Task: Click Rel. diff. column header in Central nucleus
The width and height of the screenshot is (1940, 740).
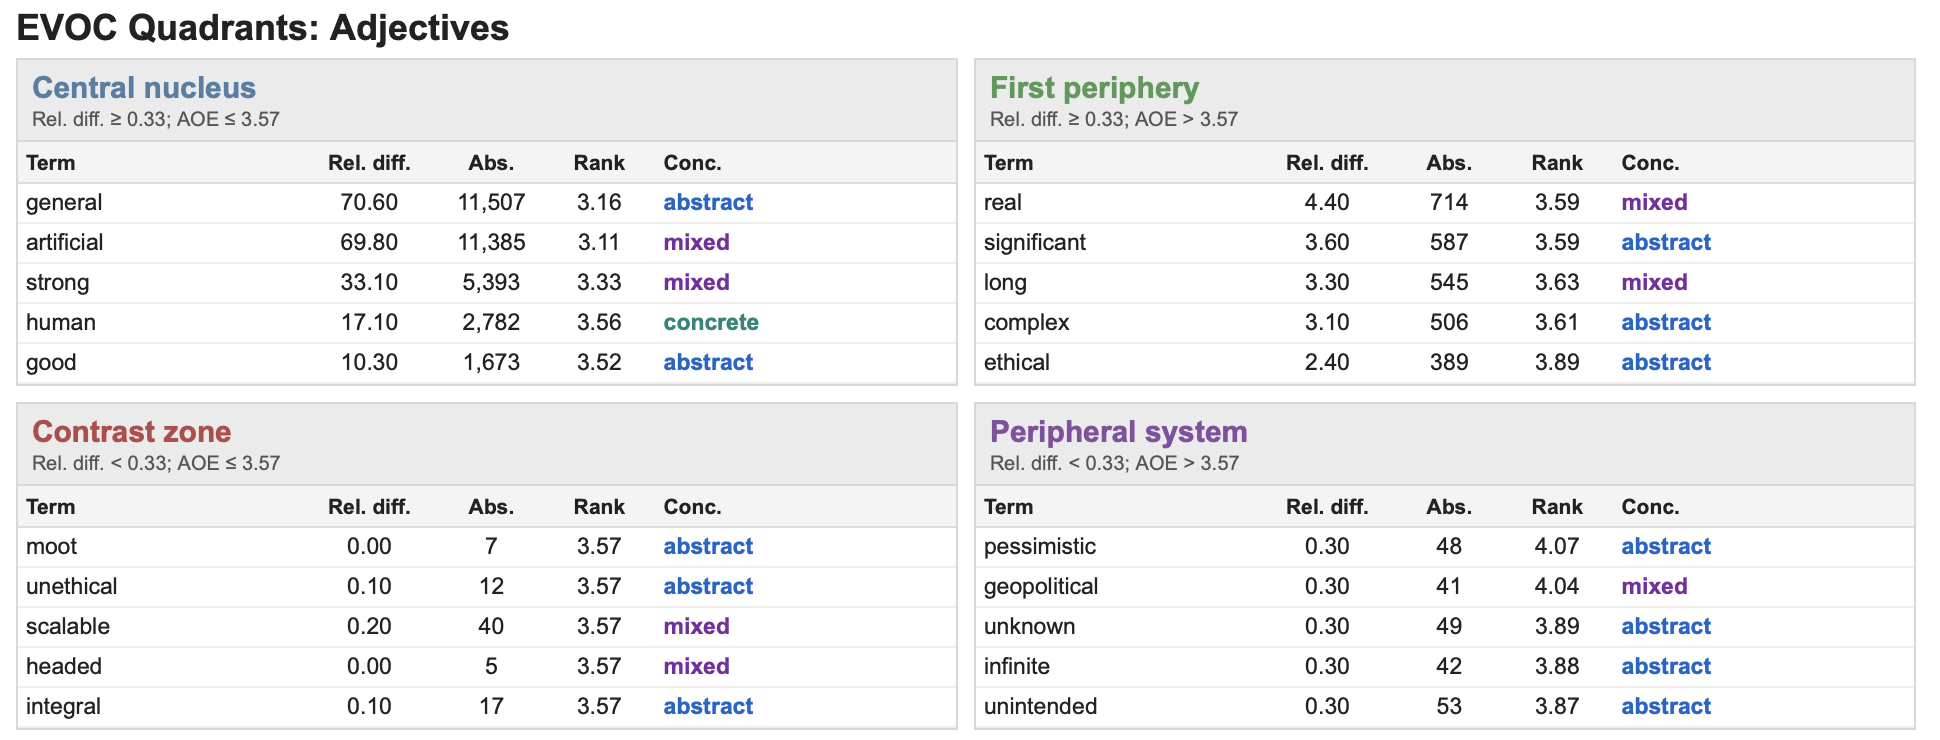Action: pyautogui.click(x=369, y=163)
